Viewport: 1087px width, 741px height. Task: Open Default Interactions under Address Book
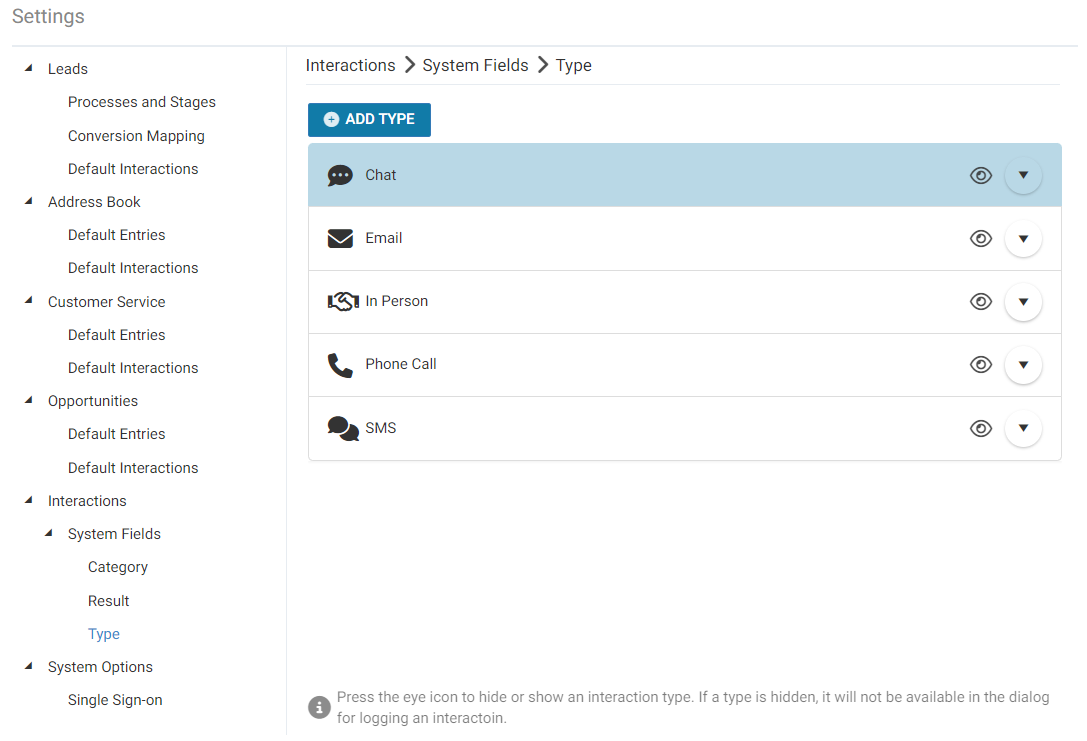(x=133, y=268)
